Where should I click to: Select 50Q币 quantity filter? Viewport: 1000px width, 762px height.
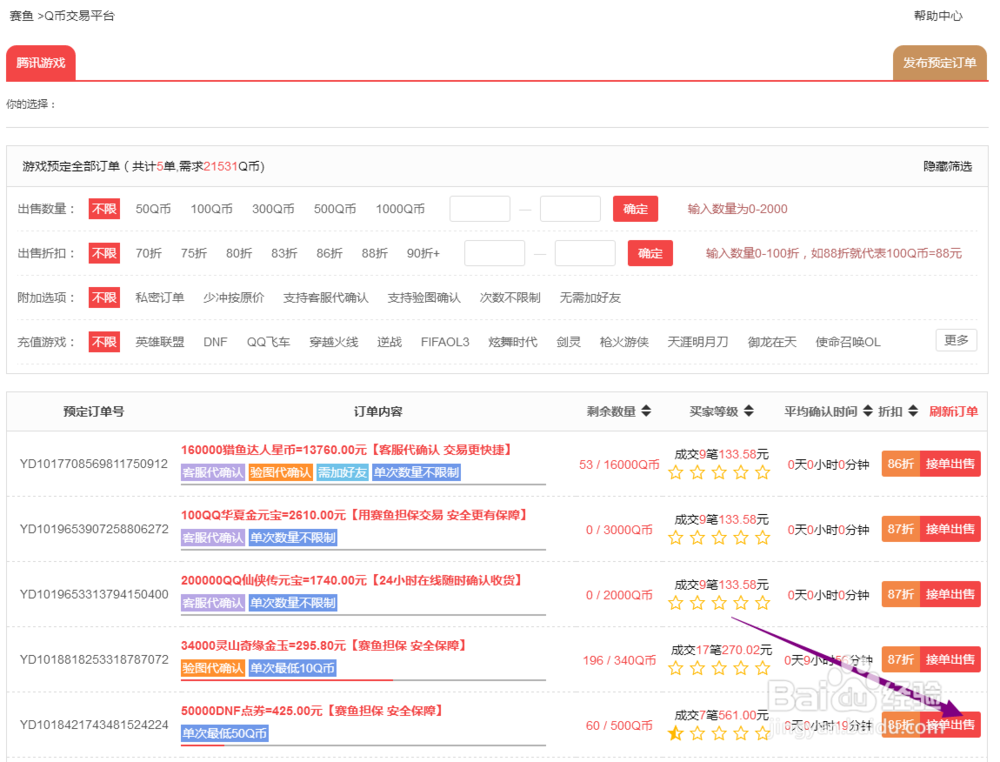pos(153,209)
